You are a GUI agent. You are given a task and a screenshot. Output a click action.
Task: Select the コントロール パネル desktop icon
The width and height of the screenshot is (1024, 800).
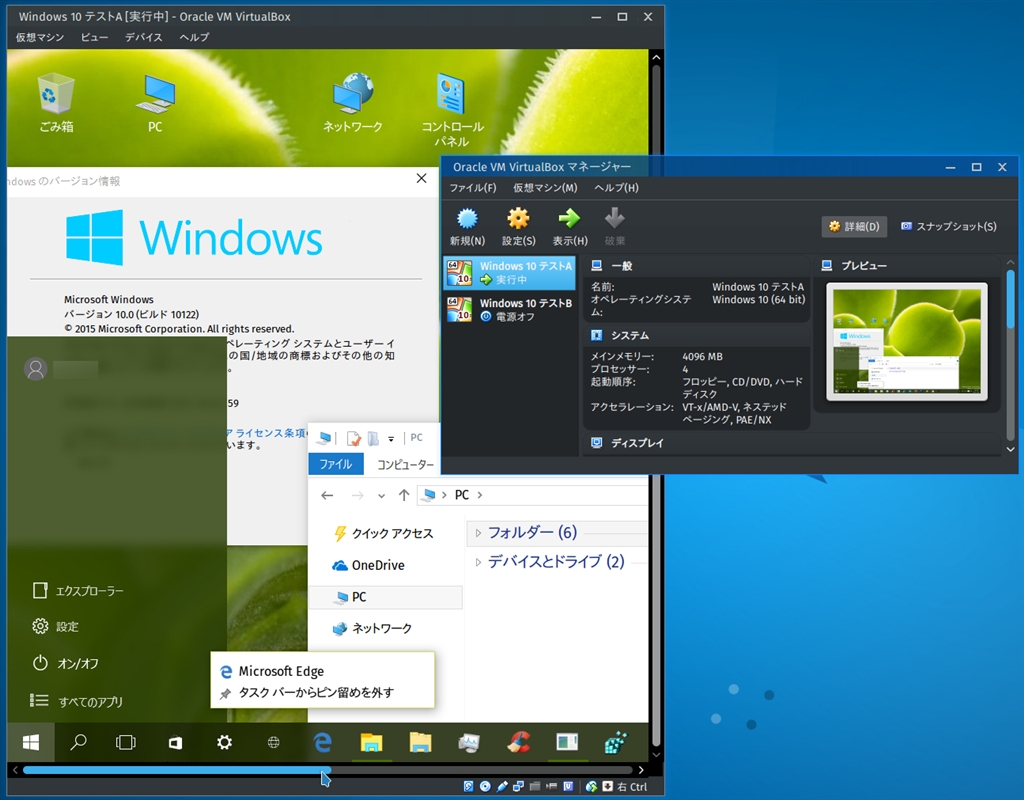(452, 110)
